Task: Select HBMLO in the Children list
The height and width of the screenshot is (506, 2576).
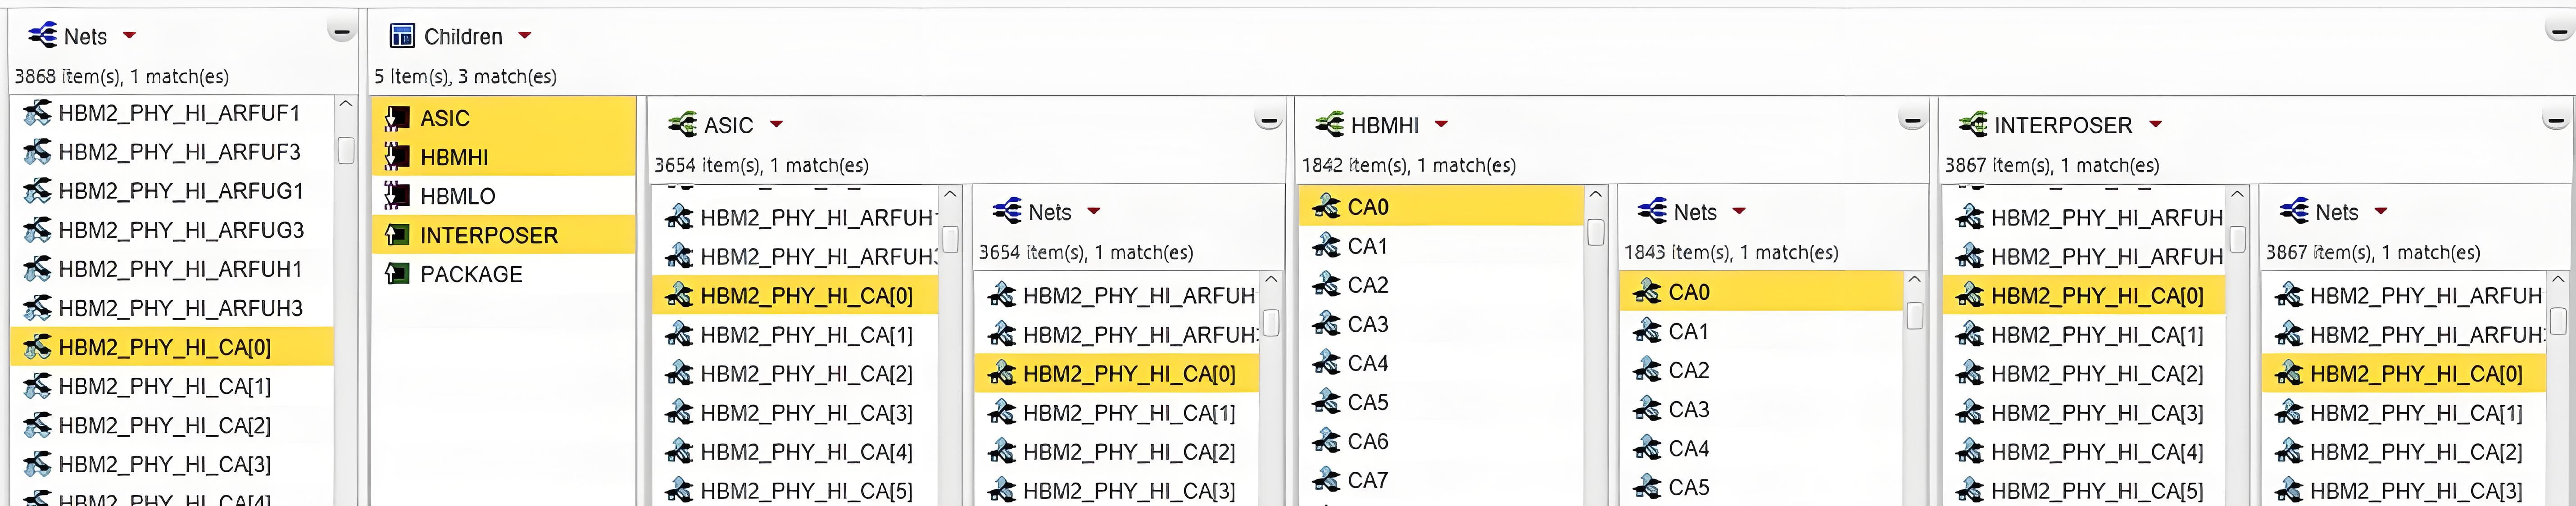Action: (504, 196)
